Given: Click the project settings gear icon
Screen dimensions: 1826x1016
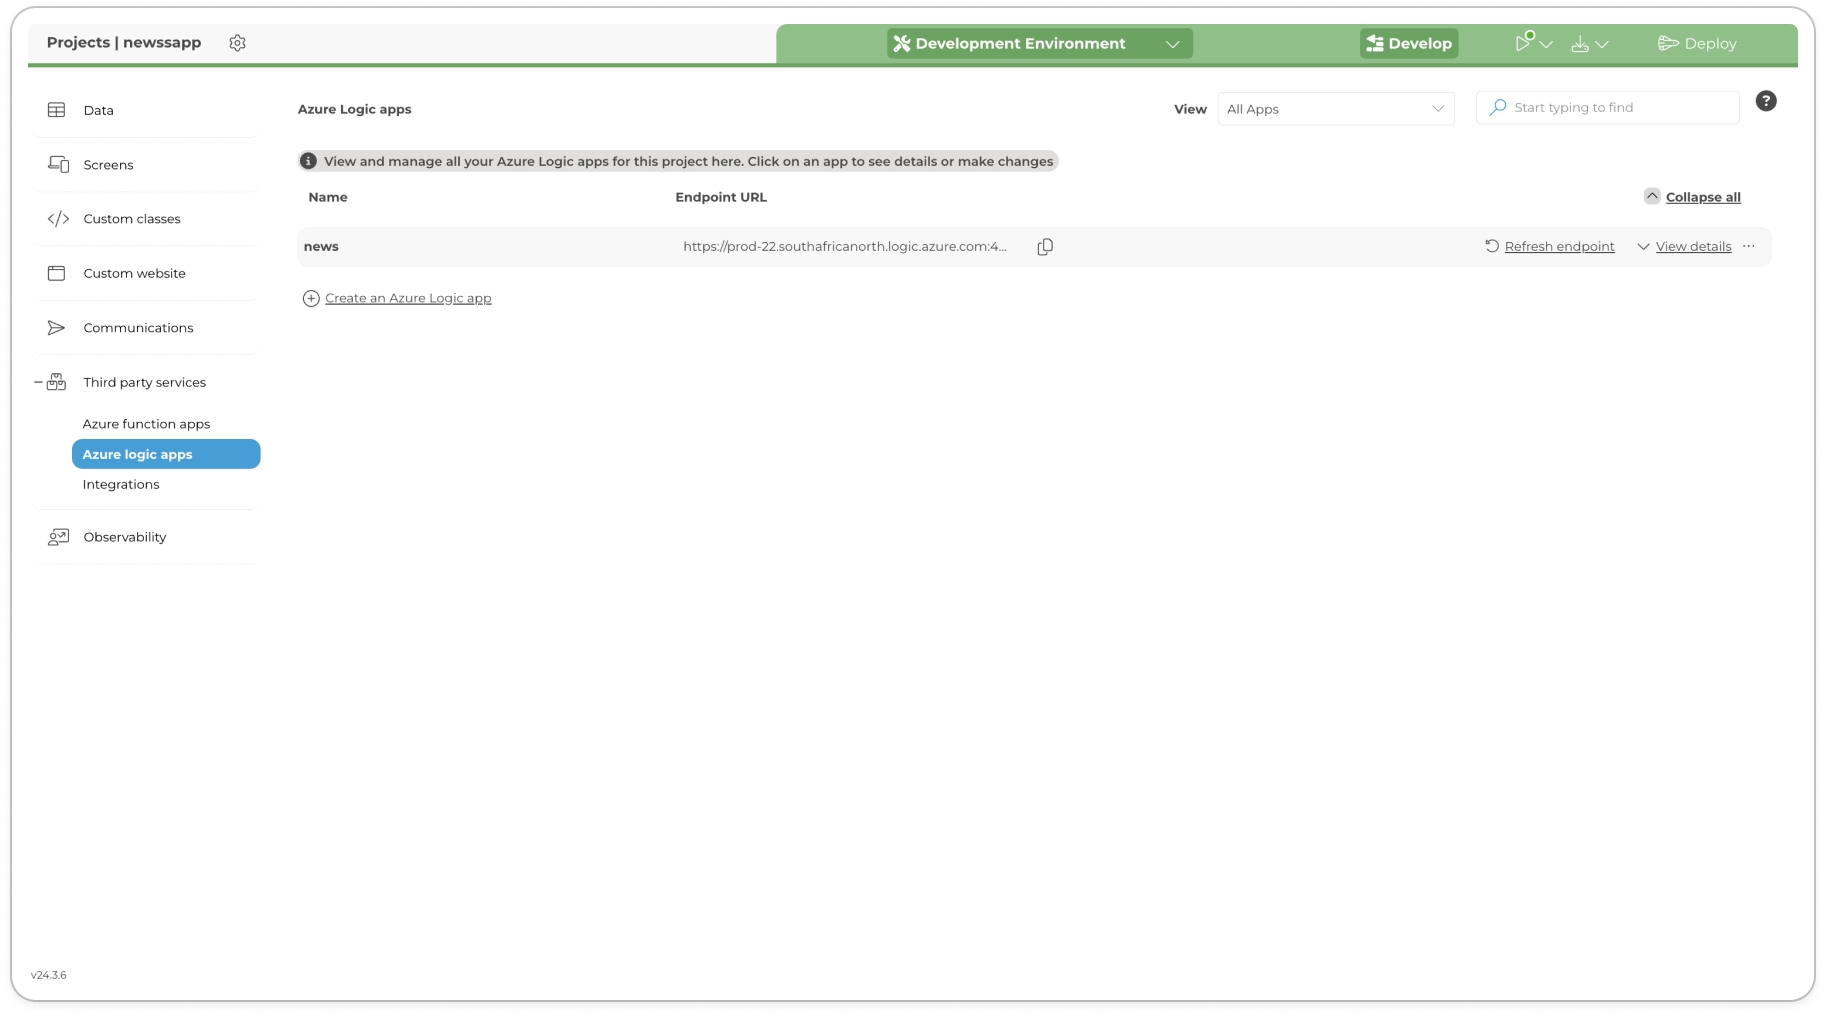Looking at the screenshot, I should (237, 43).
